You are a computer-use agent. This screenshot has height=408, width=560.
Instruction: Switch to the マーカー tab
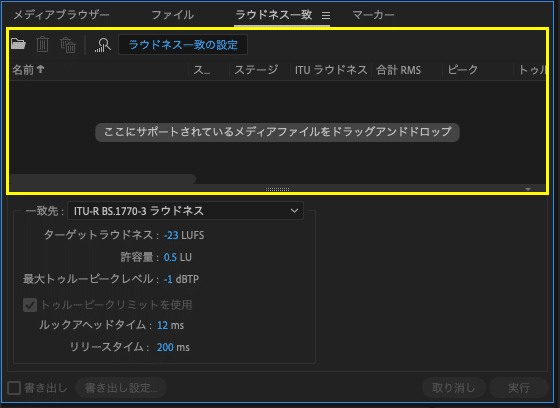pyautogui.click(x=373, y=15)
